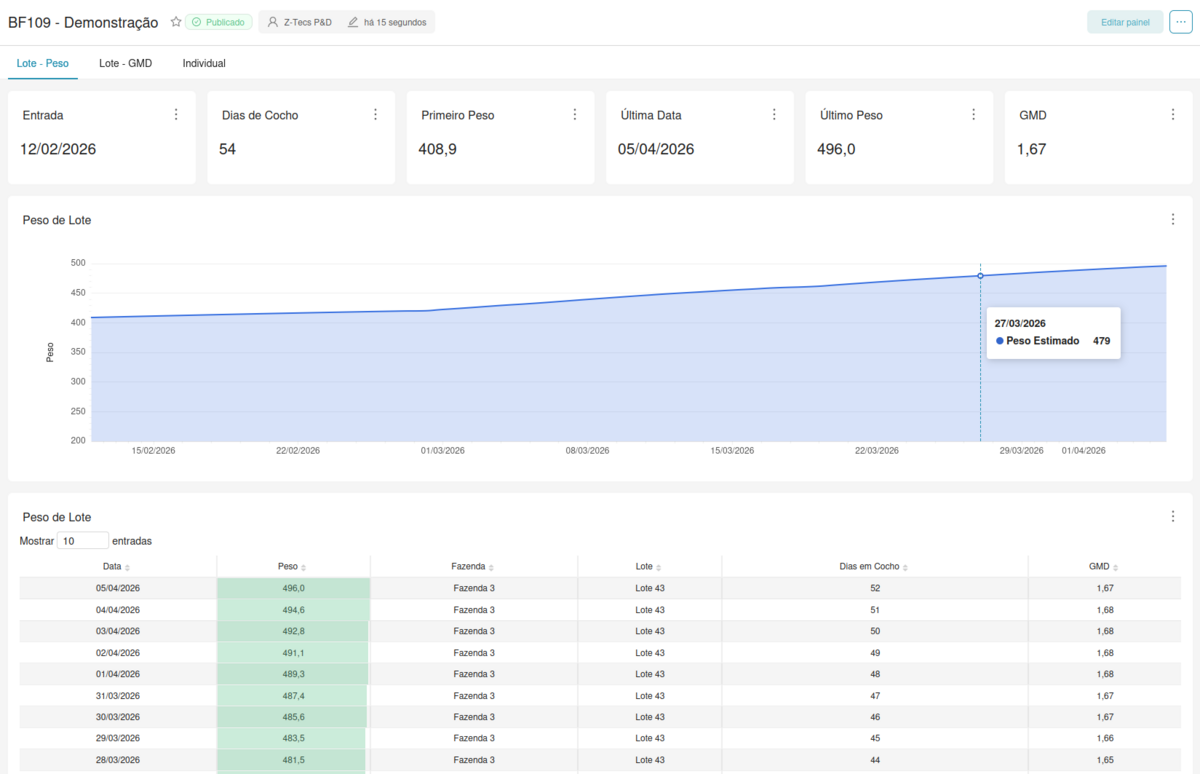Switch to the Lote - GMD tab
Viewport: 1200px width, 774px height.
pyautogui.click(x=125, y=62)
